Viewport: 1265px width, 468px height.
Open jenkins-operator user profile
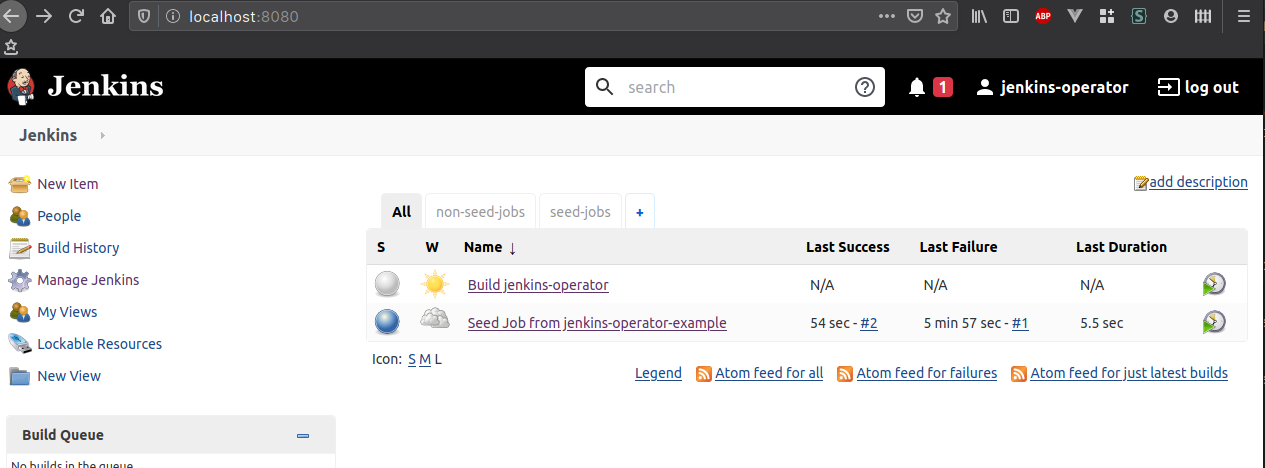coord(1052,87)
